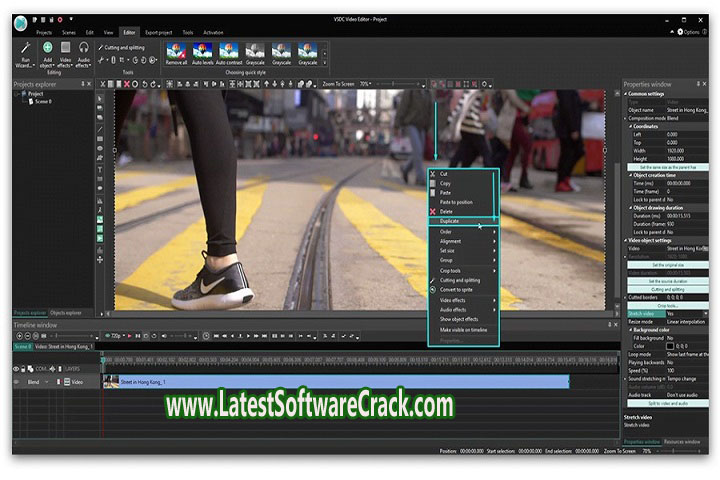The width and height of the screenshot is (720, 480).
Task: Toggle the eye icon on the Blend layer
Action: coord(16,381)
